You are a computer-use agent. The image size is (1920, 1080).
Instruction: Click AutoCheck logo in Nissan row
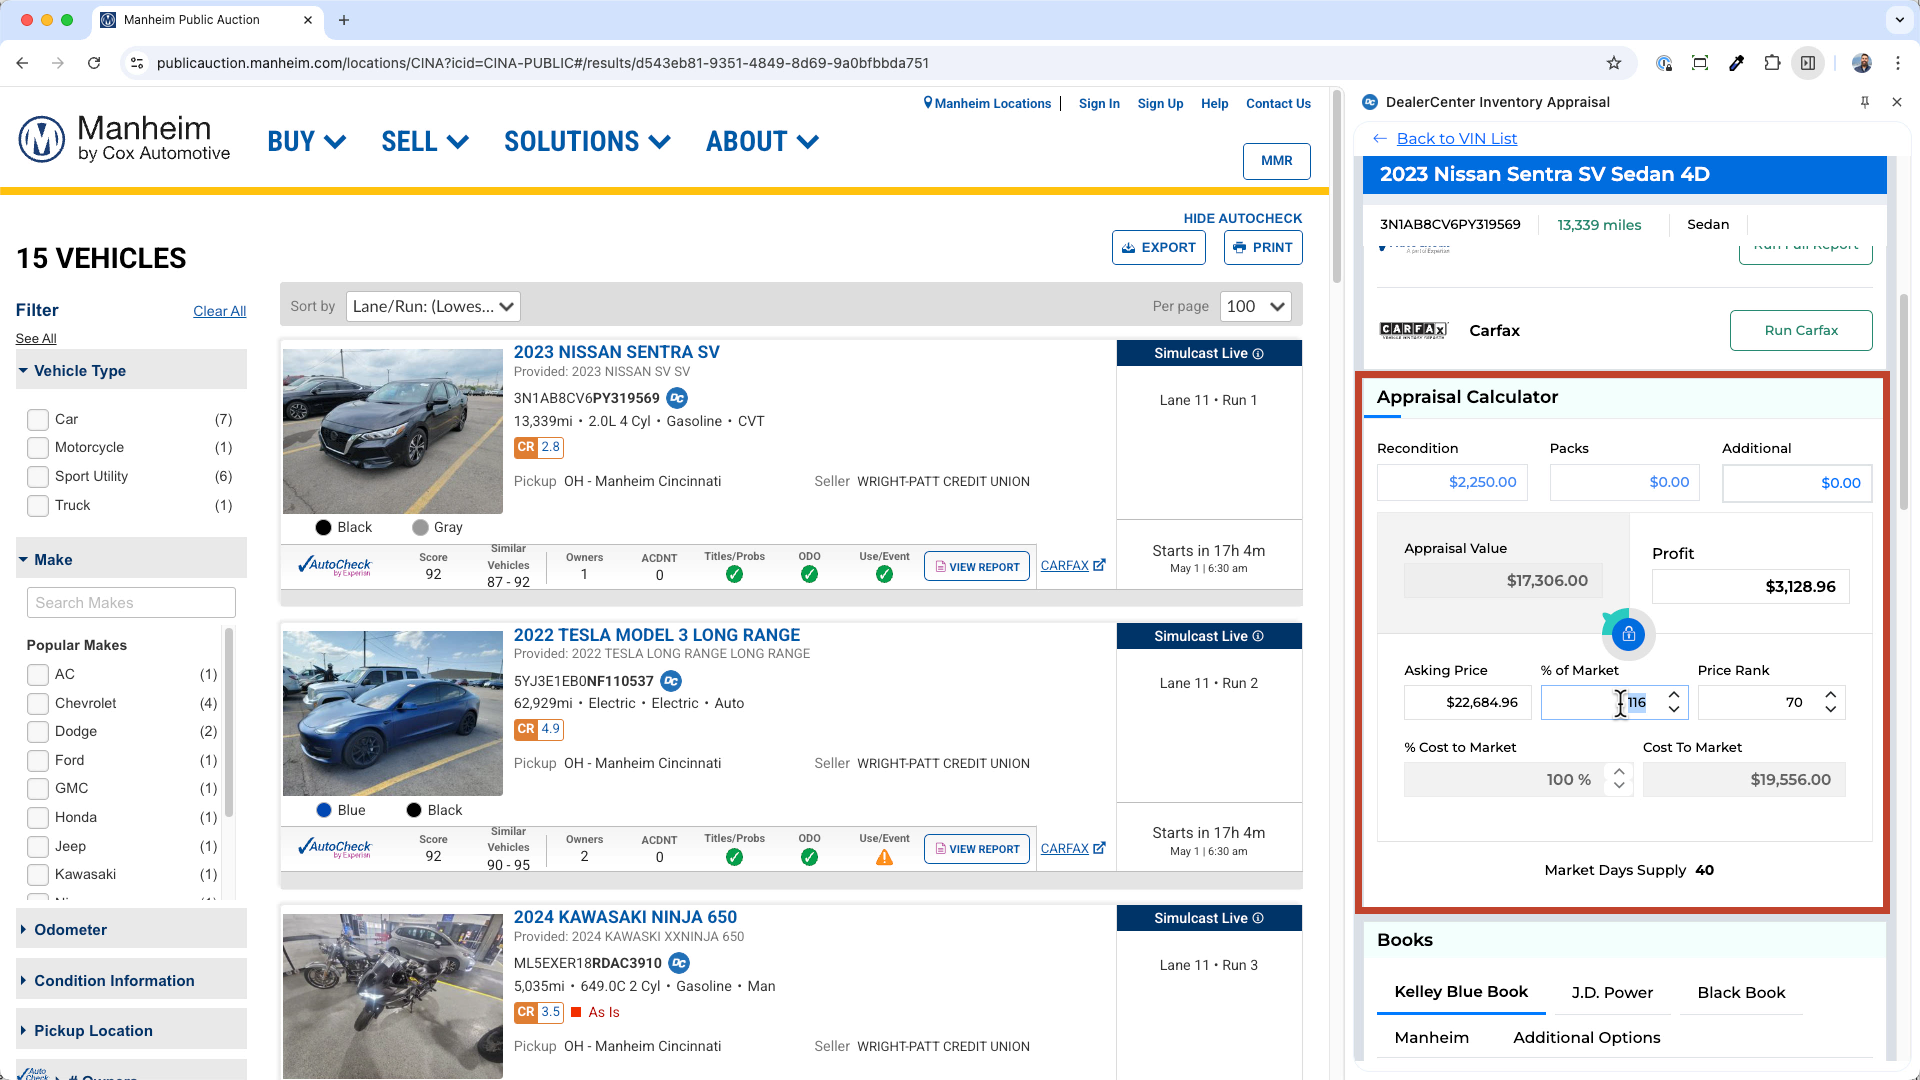point(334,566)
